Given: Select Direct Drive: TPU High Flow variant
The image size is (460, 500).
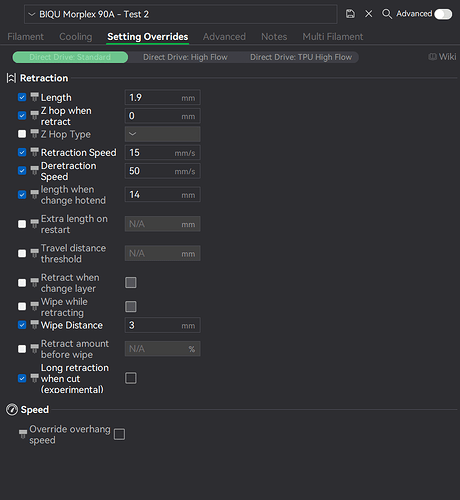Looking at the screenshot, I should 301,57.
